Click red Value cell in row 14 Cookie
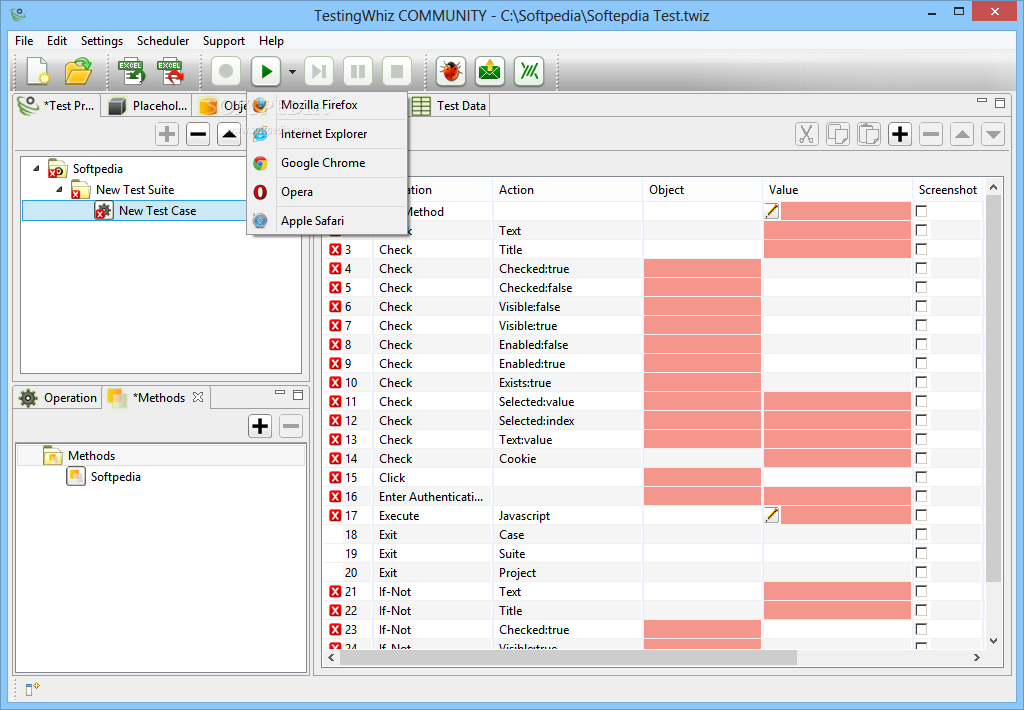The image size is (1024, 710). [837, 459]
